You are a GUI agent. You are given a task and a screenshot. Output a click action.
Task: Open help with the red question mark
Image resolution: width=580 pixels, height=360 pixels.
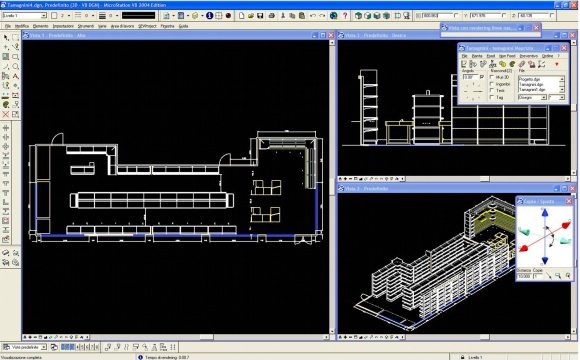pos(345,16)
